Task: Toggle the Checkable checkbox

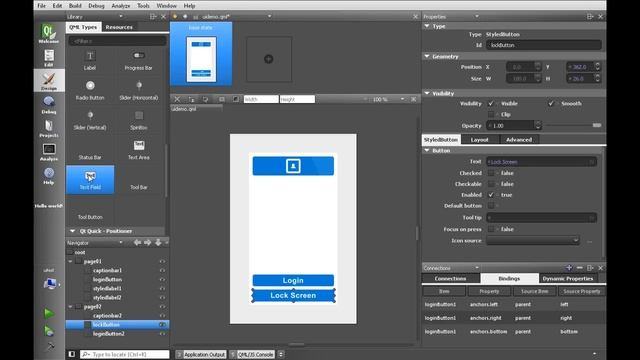Action: point(491,184)
